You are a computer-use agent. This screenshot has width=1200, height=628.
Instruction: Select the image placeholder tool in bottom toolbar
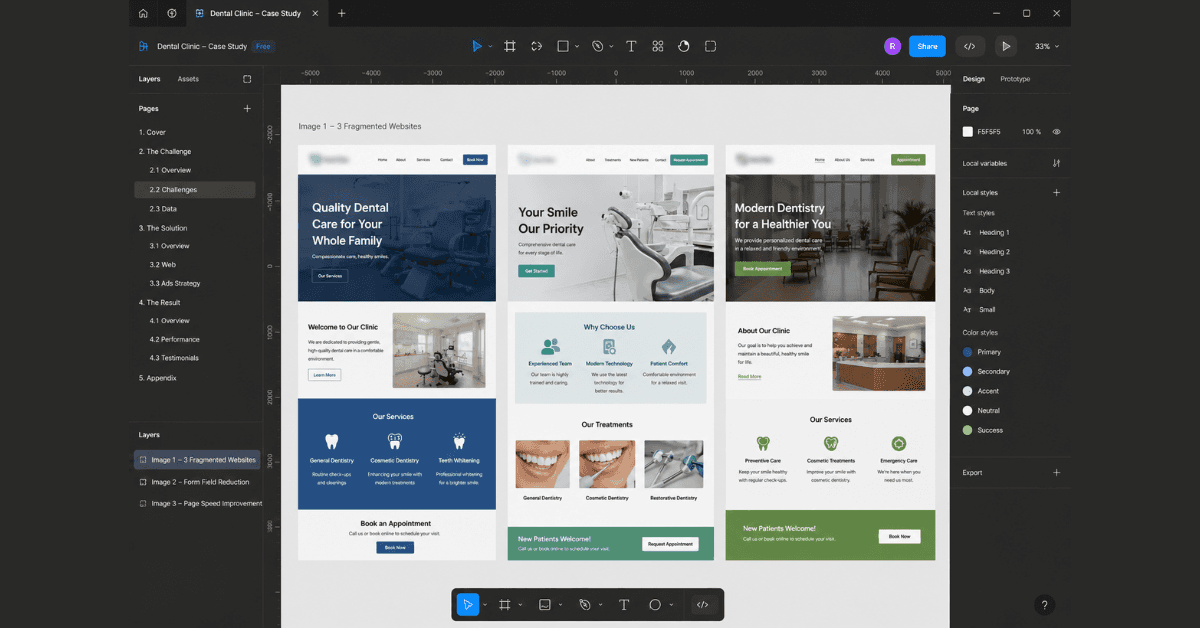545,604
